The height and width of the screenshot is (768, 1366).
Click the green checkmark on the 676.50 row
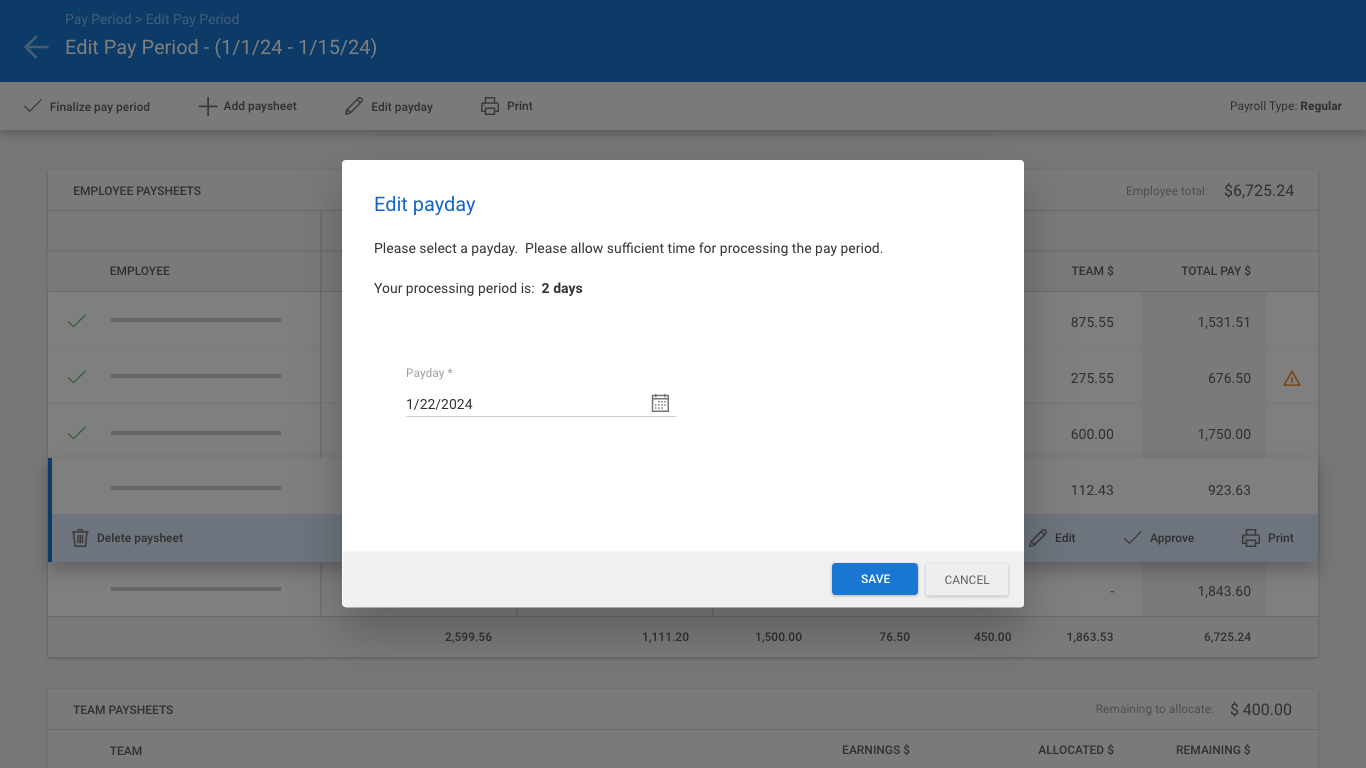point(76,377)
